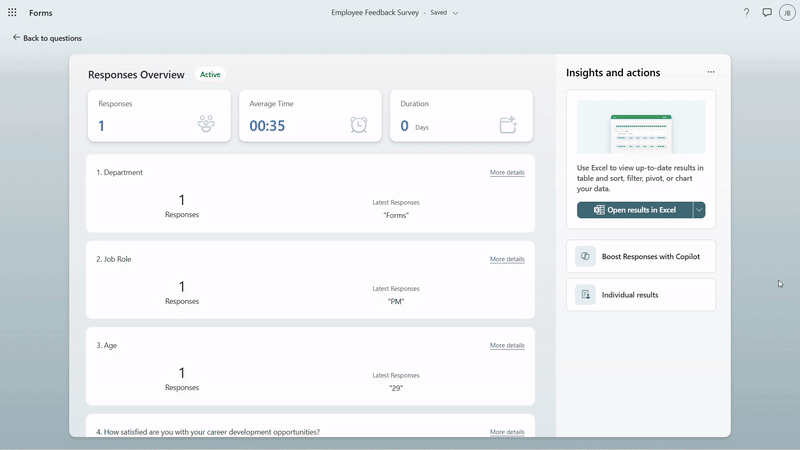This screenshot has width=800, height=450.
Task: Click the Forms app title
Action: [40, 13]
